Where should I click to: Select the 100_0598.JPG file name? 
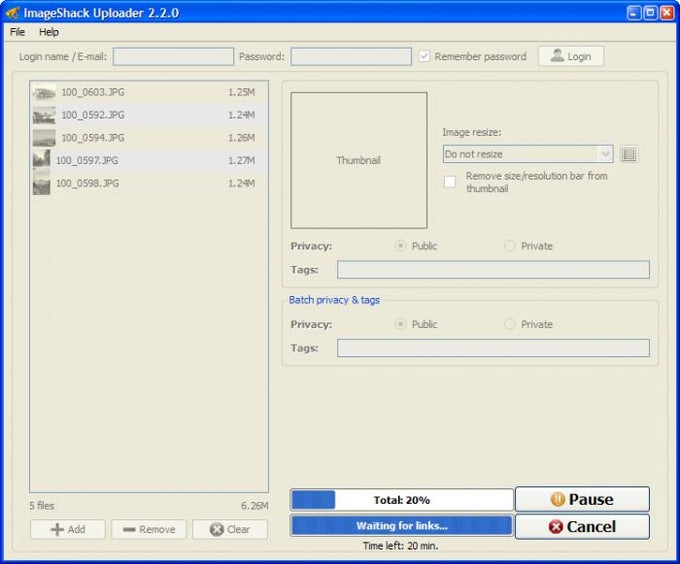(x=87, y=183)
